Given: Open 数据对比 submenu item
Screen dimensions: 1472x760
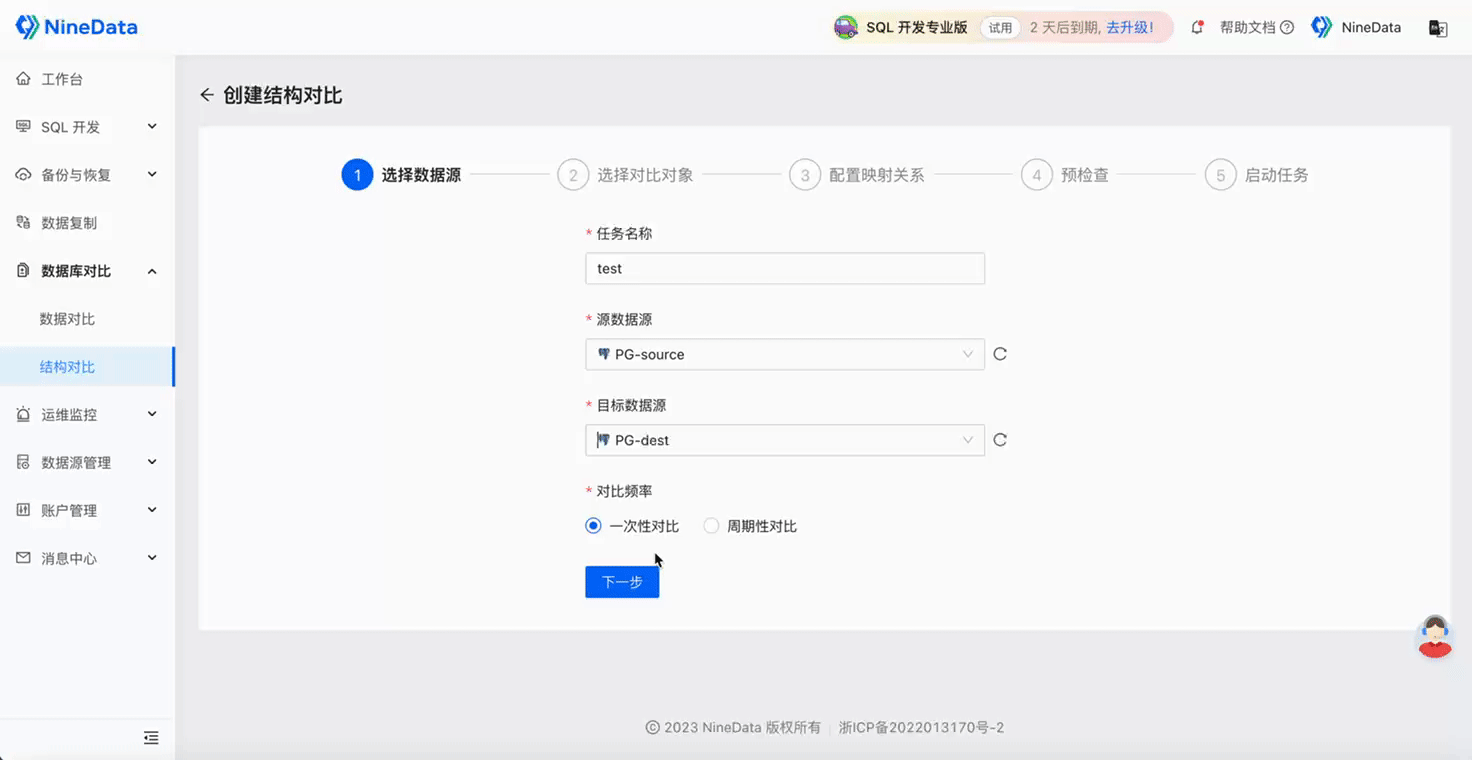Looking at the screenshot, I should click(67, 319).
